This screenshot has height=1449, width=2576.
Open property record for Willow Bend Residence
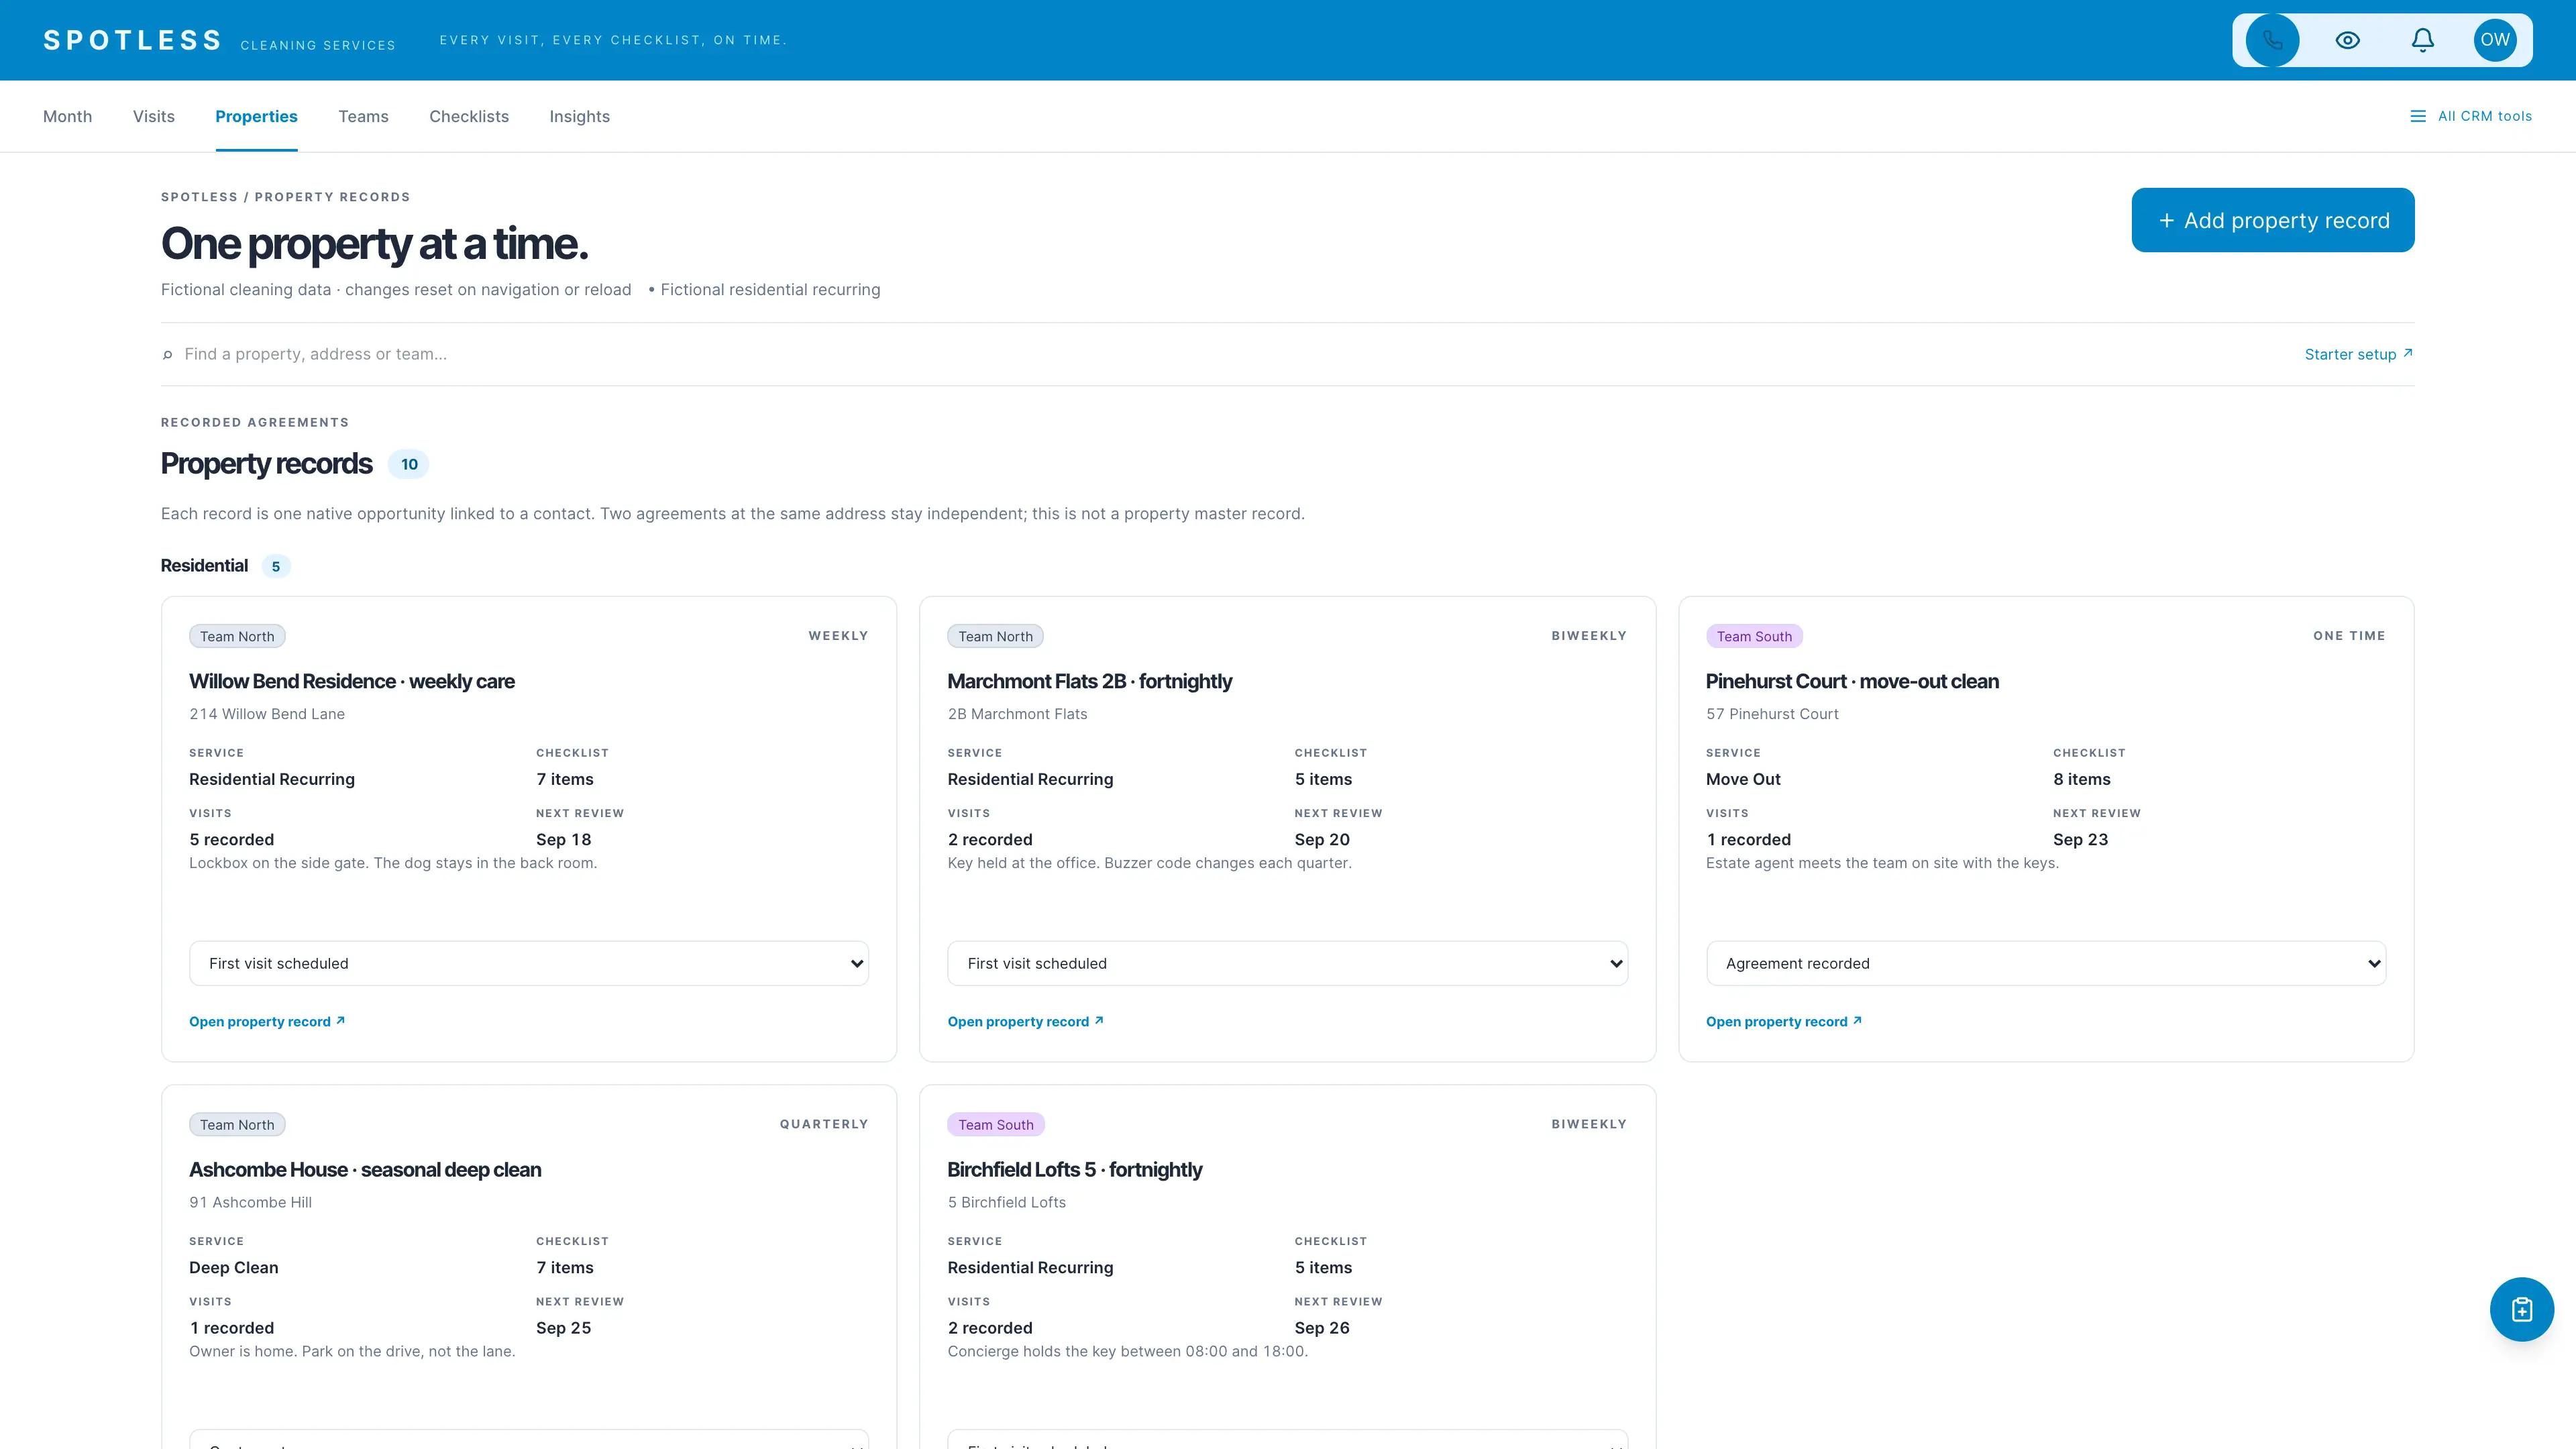(267, 1021)
